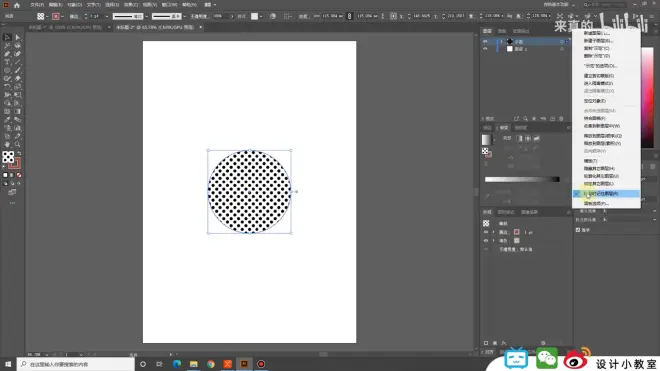Open the fill swatch dropdown in control bar

(47, 16)
